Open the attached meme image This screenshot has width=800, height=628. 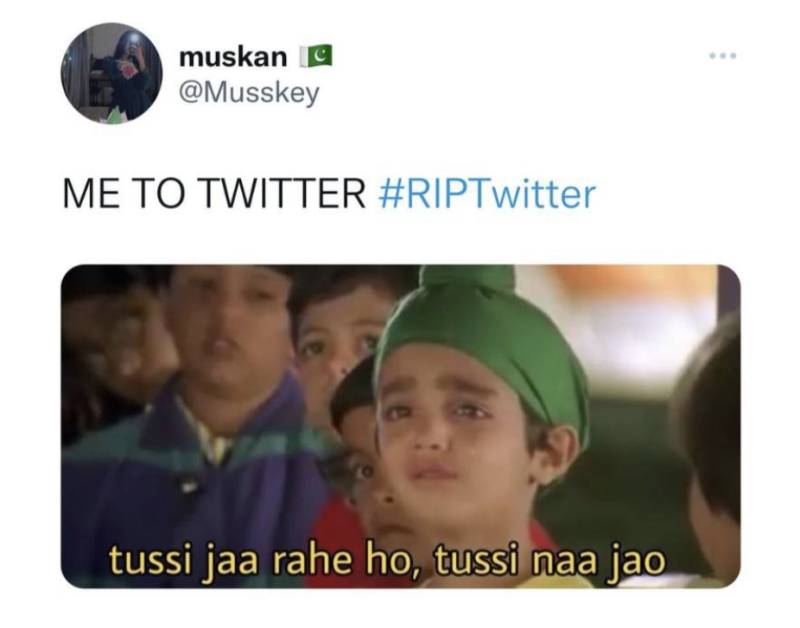tap(401, 426)
